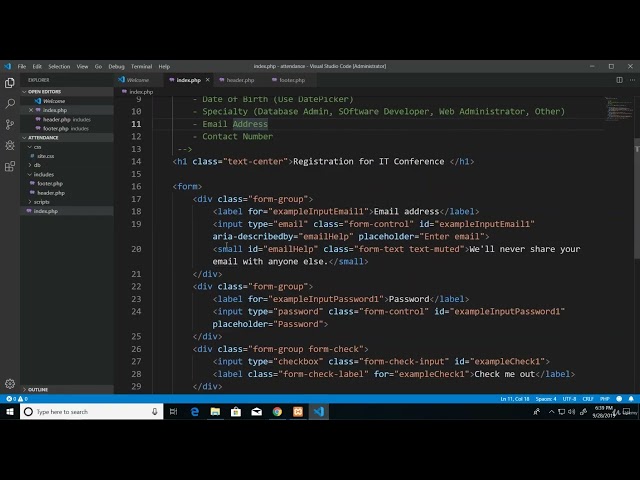640x480 pixels.
Task: Open XAMPP from the taskbar
Action: (298, 412)
